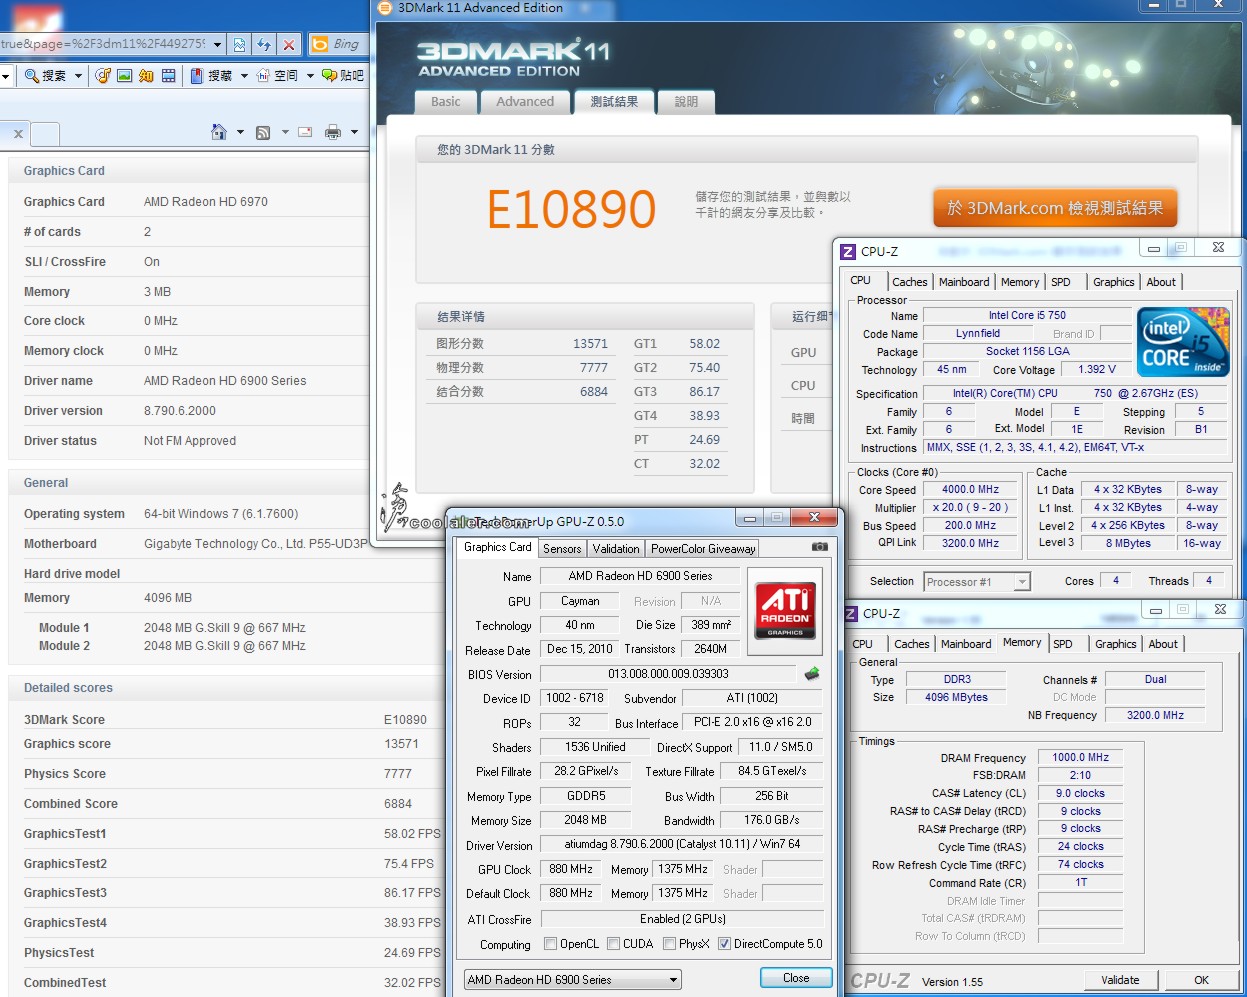Click the CPU-Z title bar Z icon

[x=848, y=251]
